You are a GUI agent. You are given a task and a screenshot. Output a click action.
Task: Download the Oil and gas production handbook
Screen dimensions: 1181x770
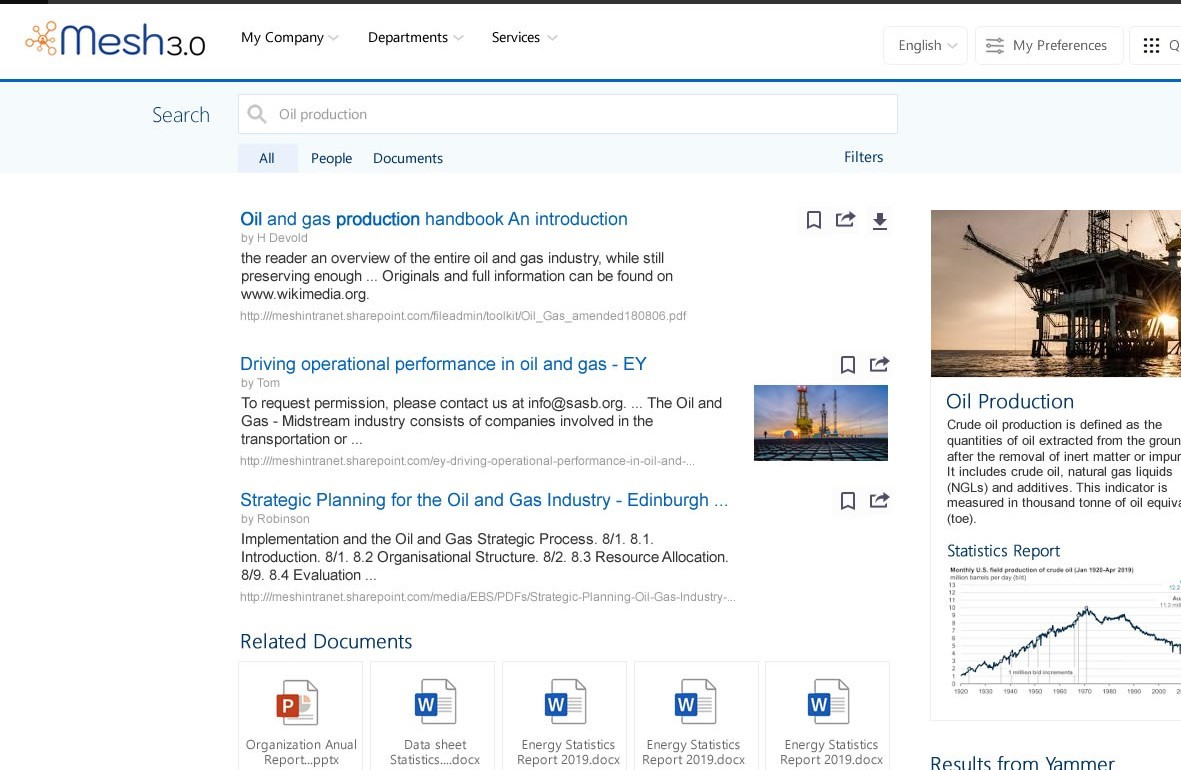pyautogui.click(x=880, y=221)
